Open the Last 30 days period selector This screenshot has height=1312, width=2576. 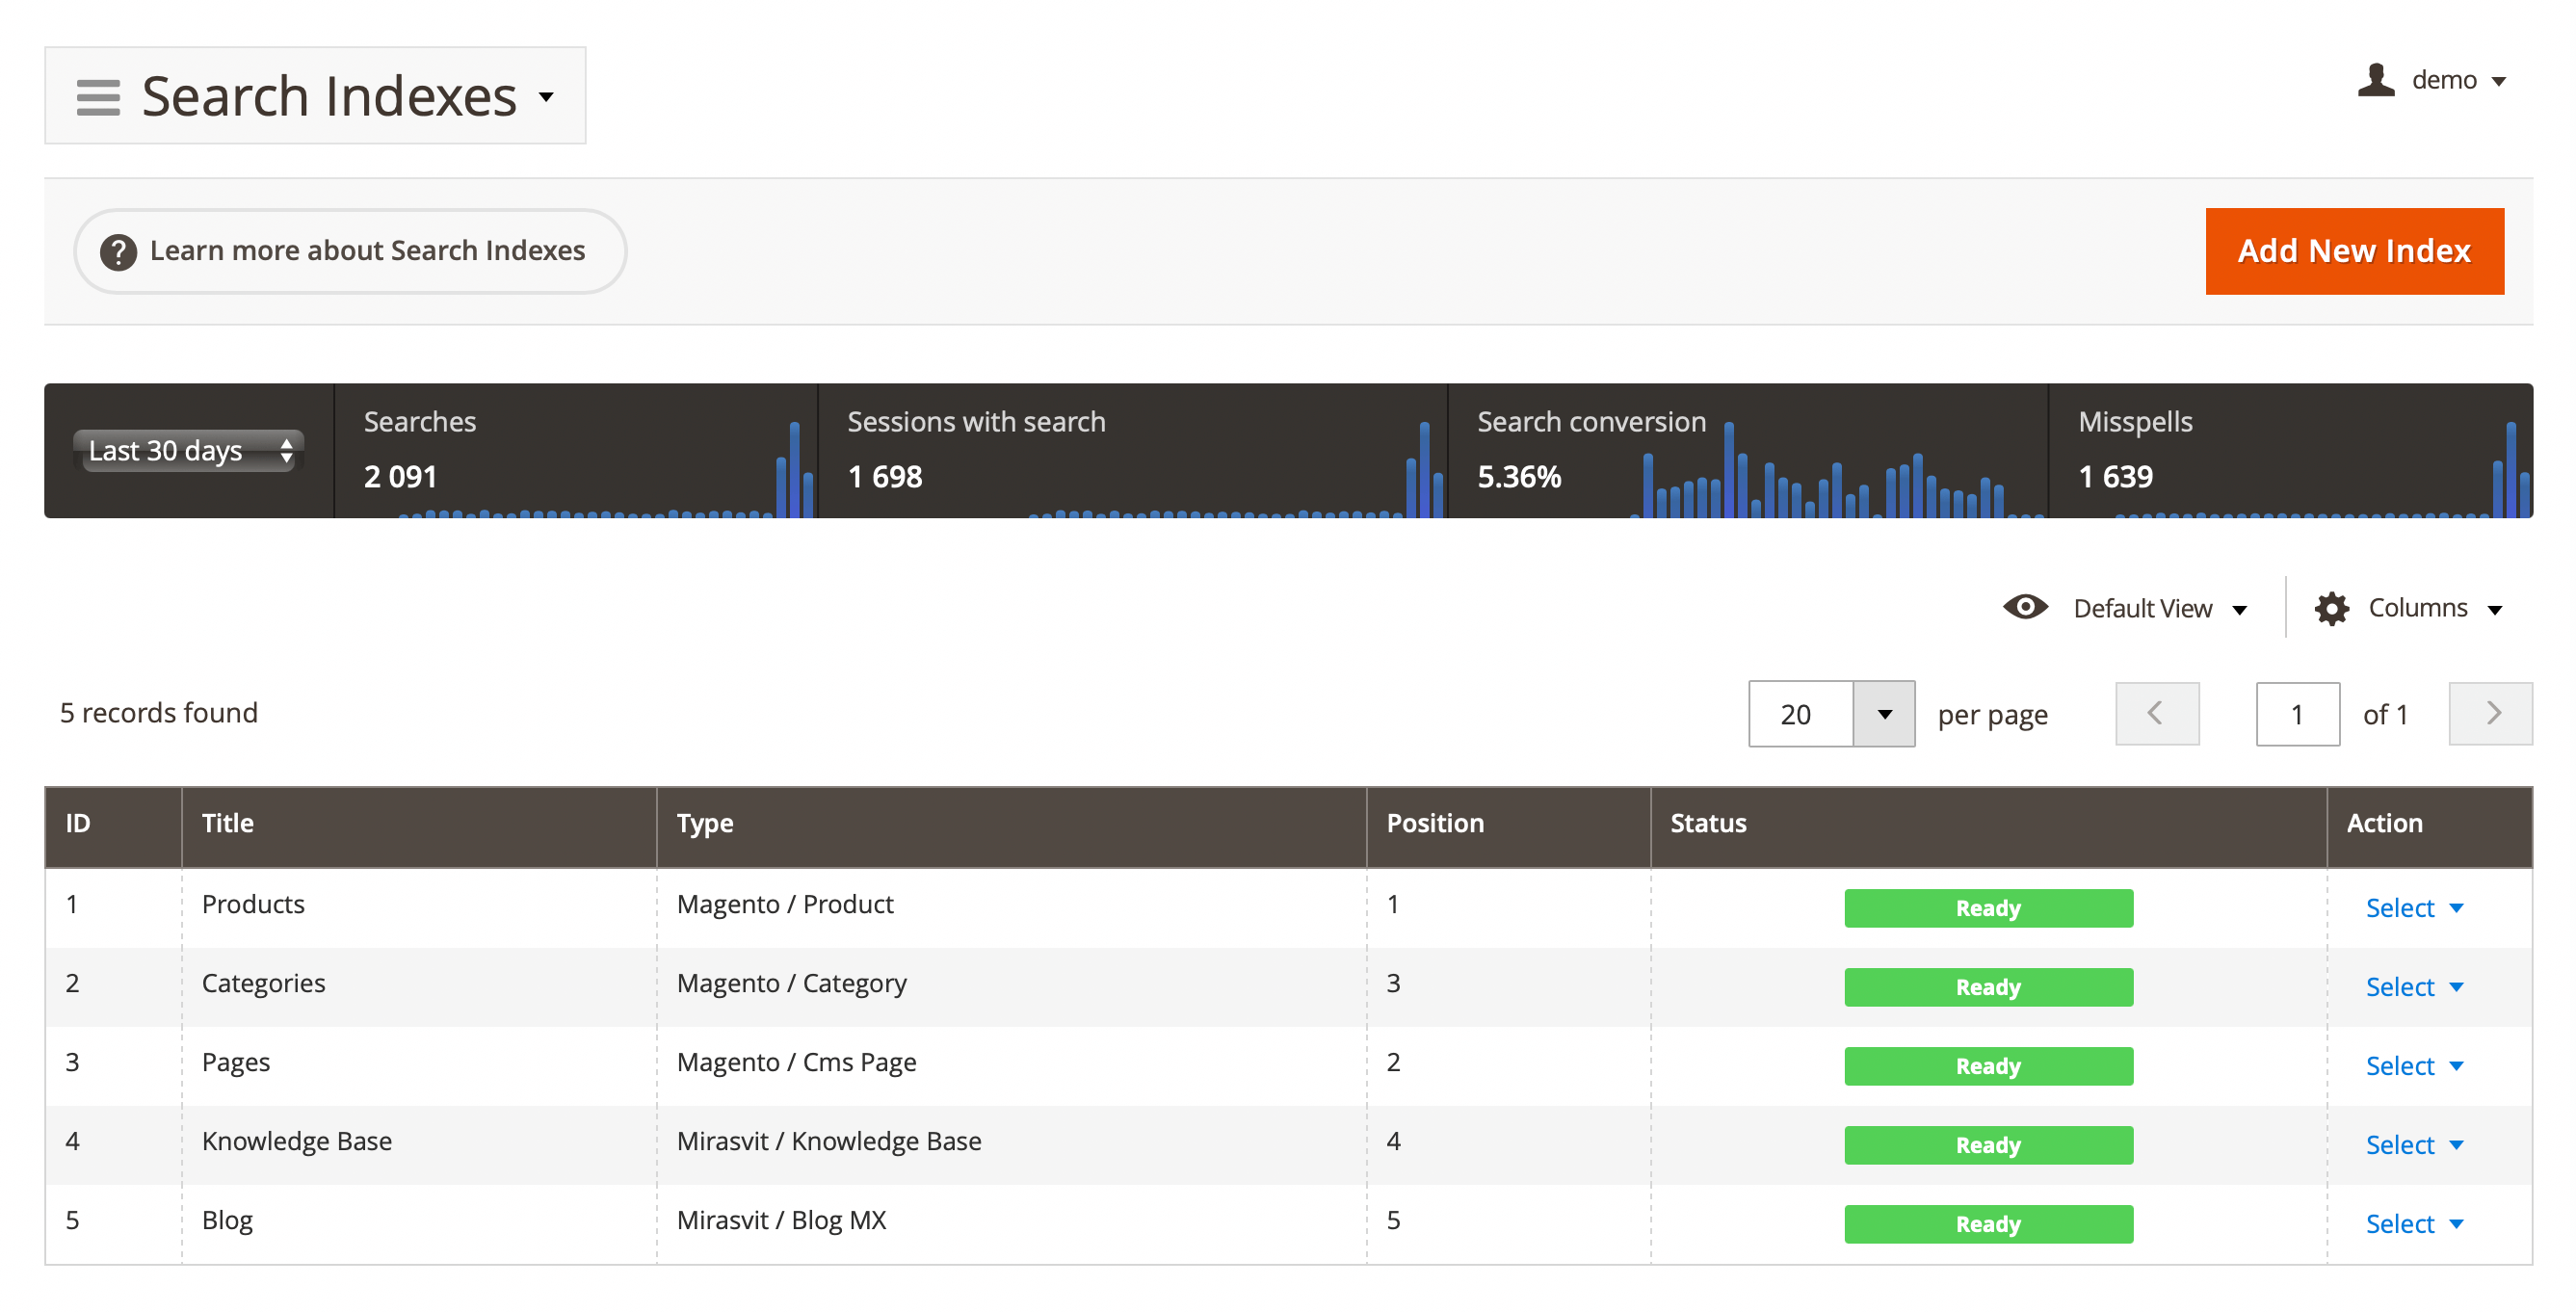[188, 451]
